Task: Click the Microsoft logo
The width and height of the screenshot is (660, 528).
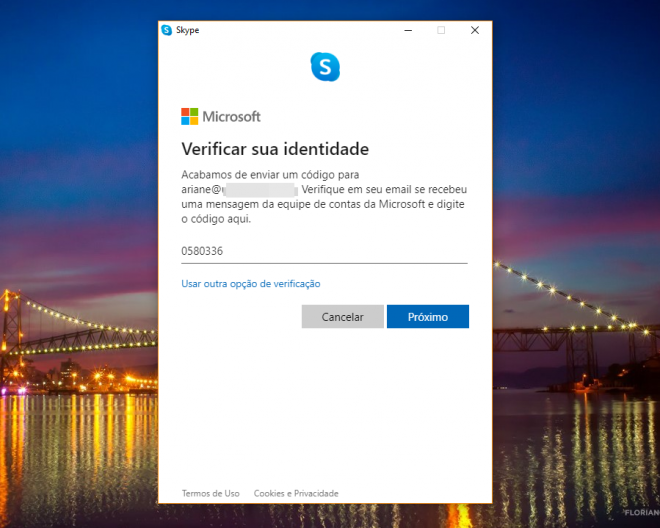Action: (221, 116)
